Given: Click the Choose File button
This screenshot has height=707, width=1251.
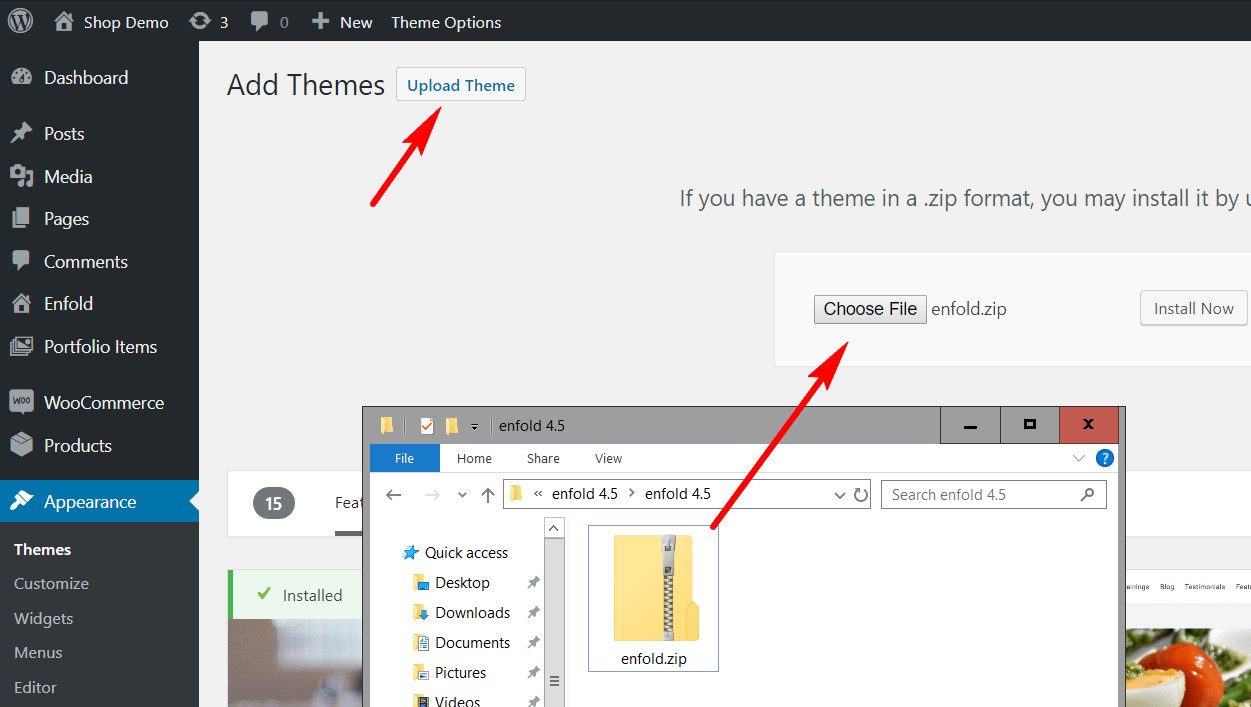Looking at the screenshot, I should click(x=870, y=309).
